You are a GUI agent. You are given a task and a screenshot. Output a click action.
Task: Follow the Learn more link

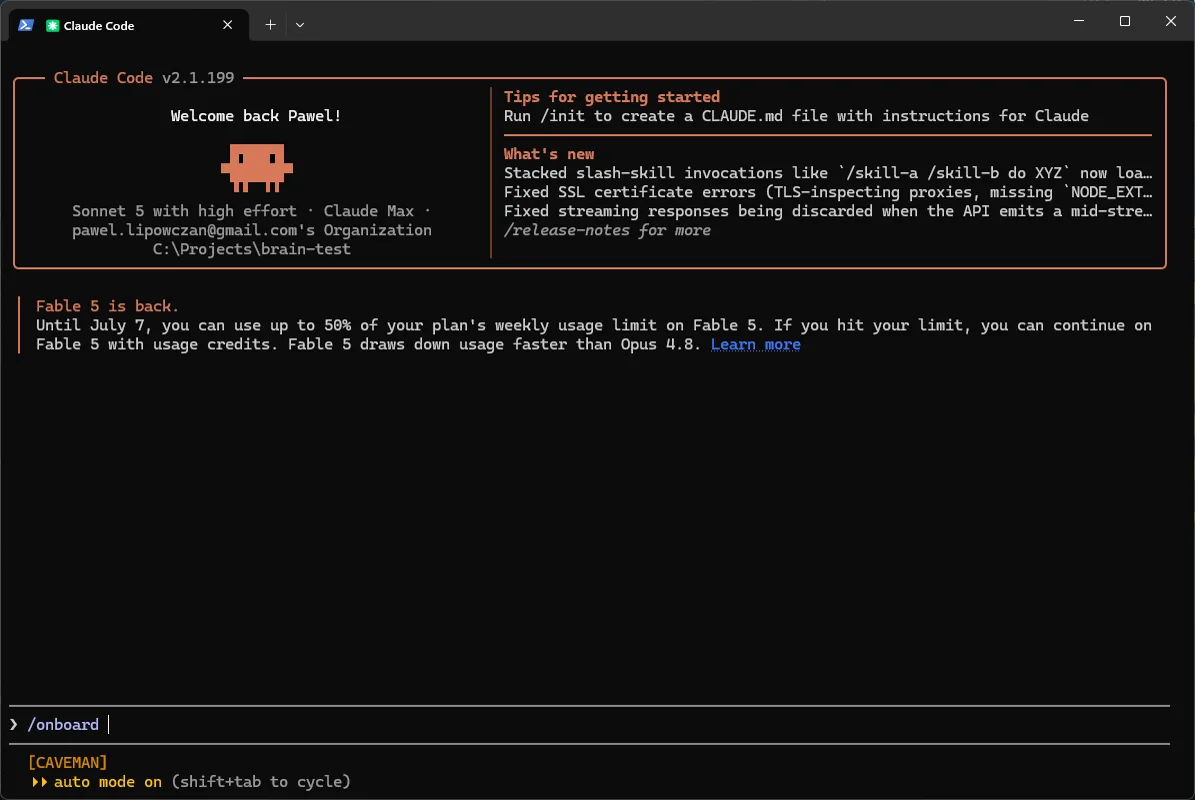[755, 344]
